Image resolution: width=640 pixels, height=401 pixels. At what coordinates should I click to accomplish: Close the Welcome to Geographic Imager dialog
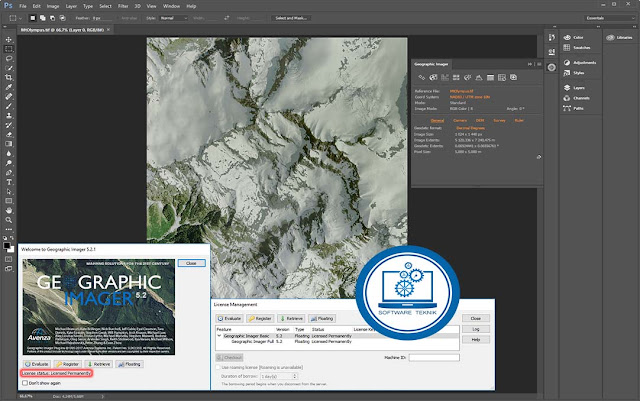(x=190, y=262)
